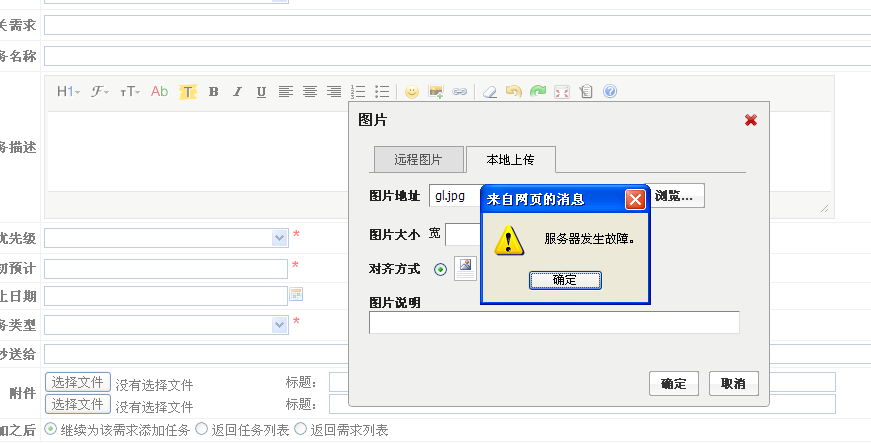Click 确定 in the server error alert

[x=565, y=280]
